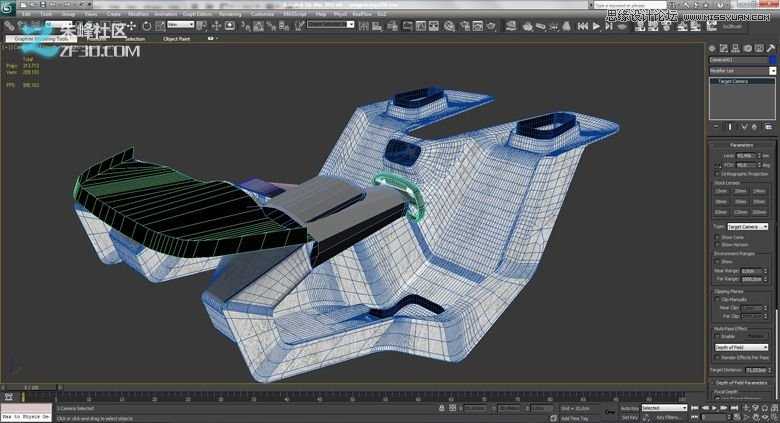Switch to the Object Paint tab
This screenshot has width=780, height=423.
(176, 38)
